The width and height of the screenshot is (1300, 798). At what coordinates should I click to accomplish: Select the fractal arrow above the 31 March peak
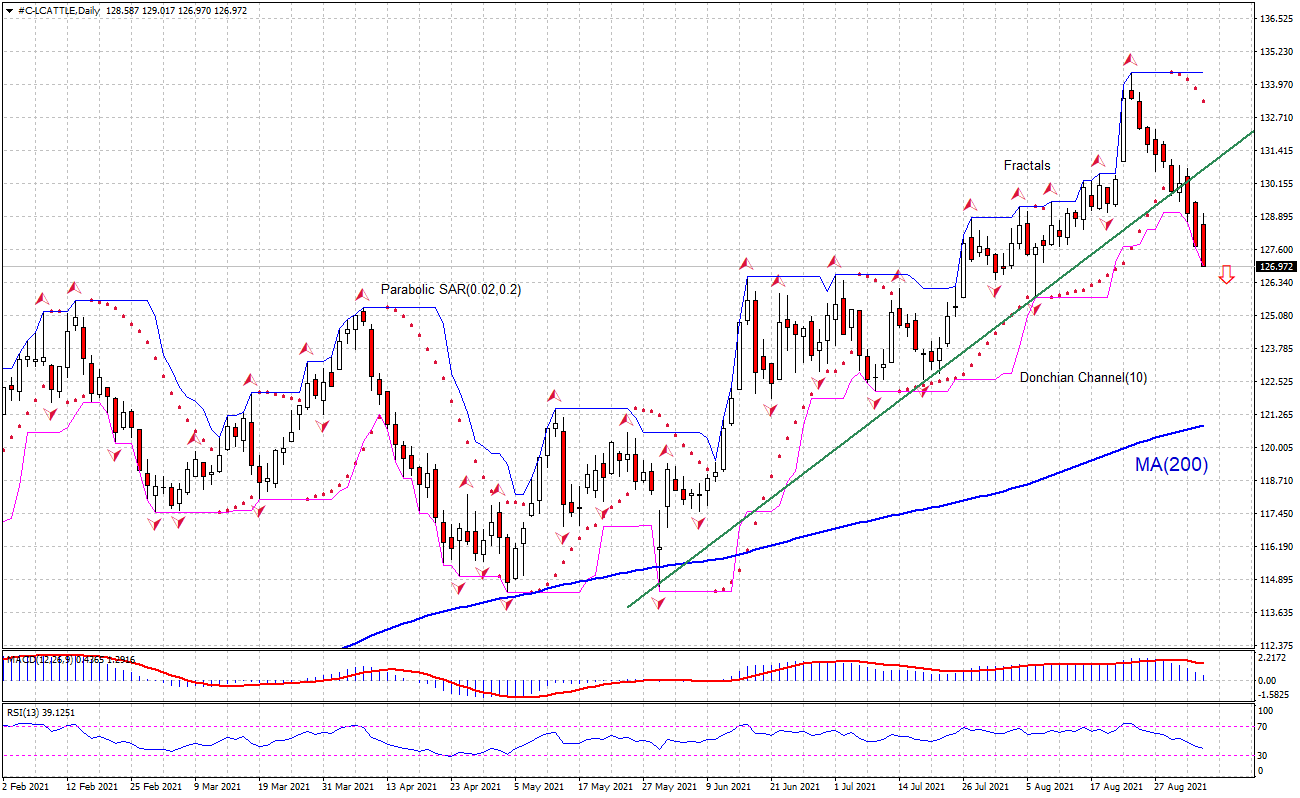362,295
